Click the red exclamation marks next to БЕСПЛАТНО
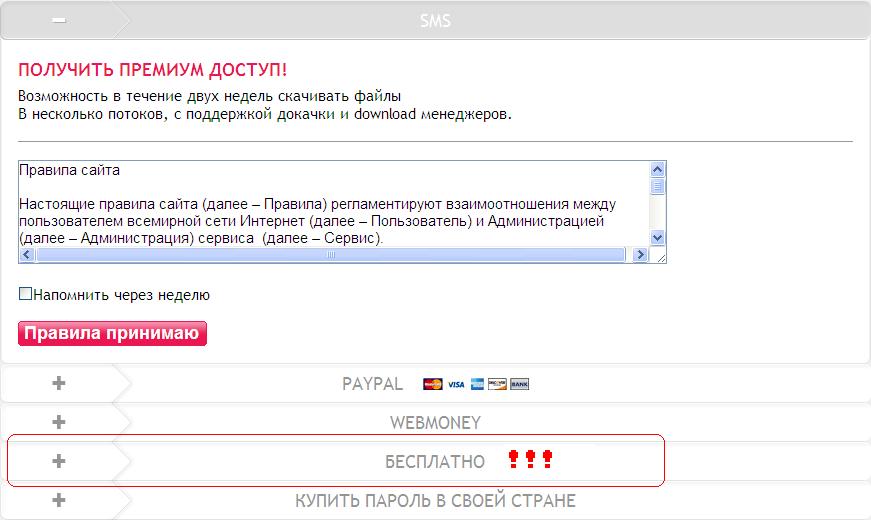This screenshot has width=871, height=520. 530,460
